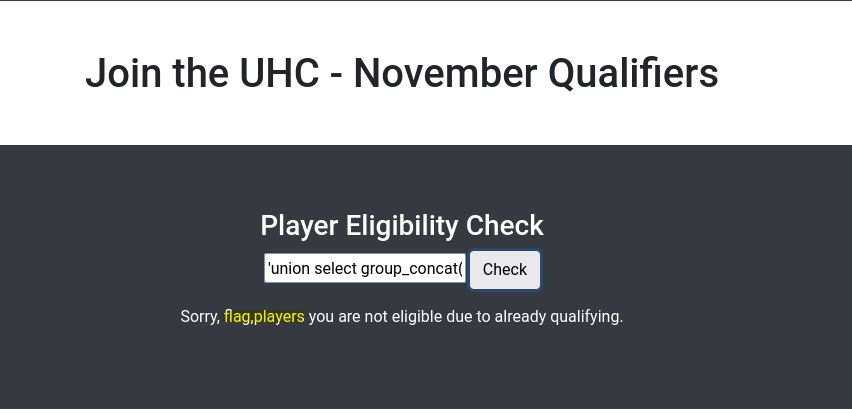This screenshot has height=413, width=852.
Task: Click the word players in highlighted result
Action: (x=279, y=317)
